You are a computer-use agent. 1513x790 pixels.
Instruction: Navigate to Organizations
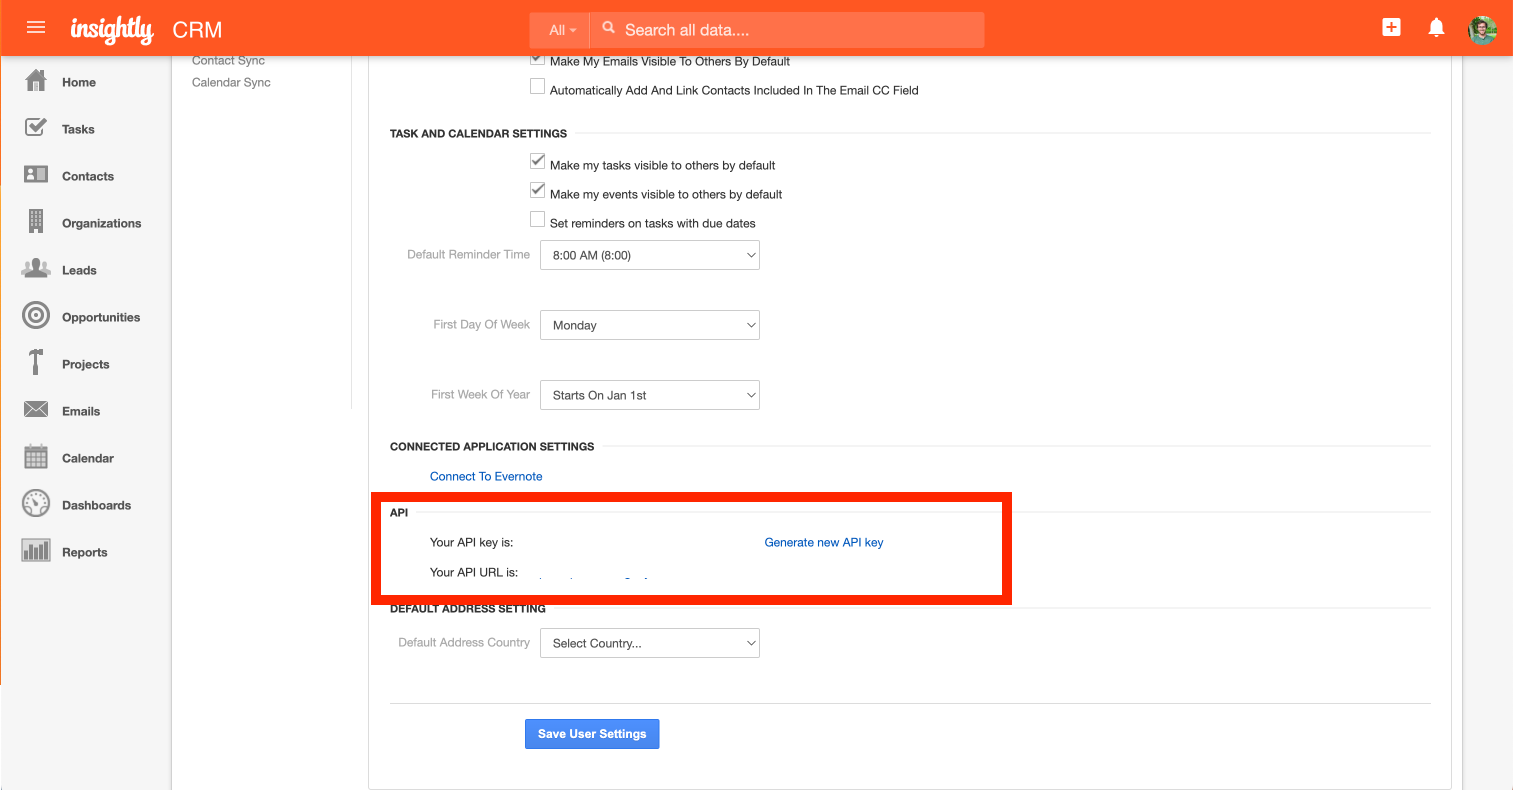[x=101, y=222]
